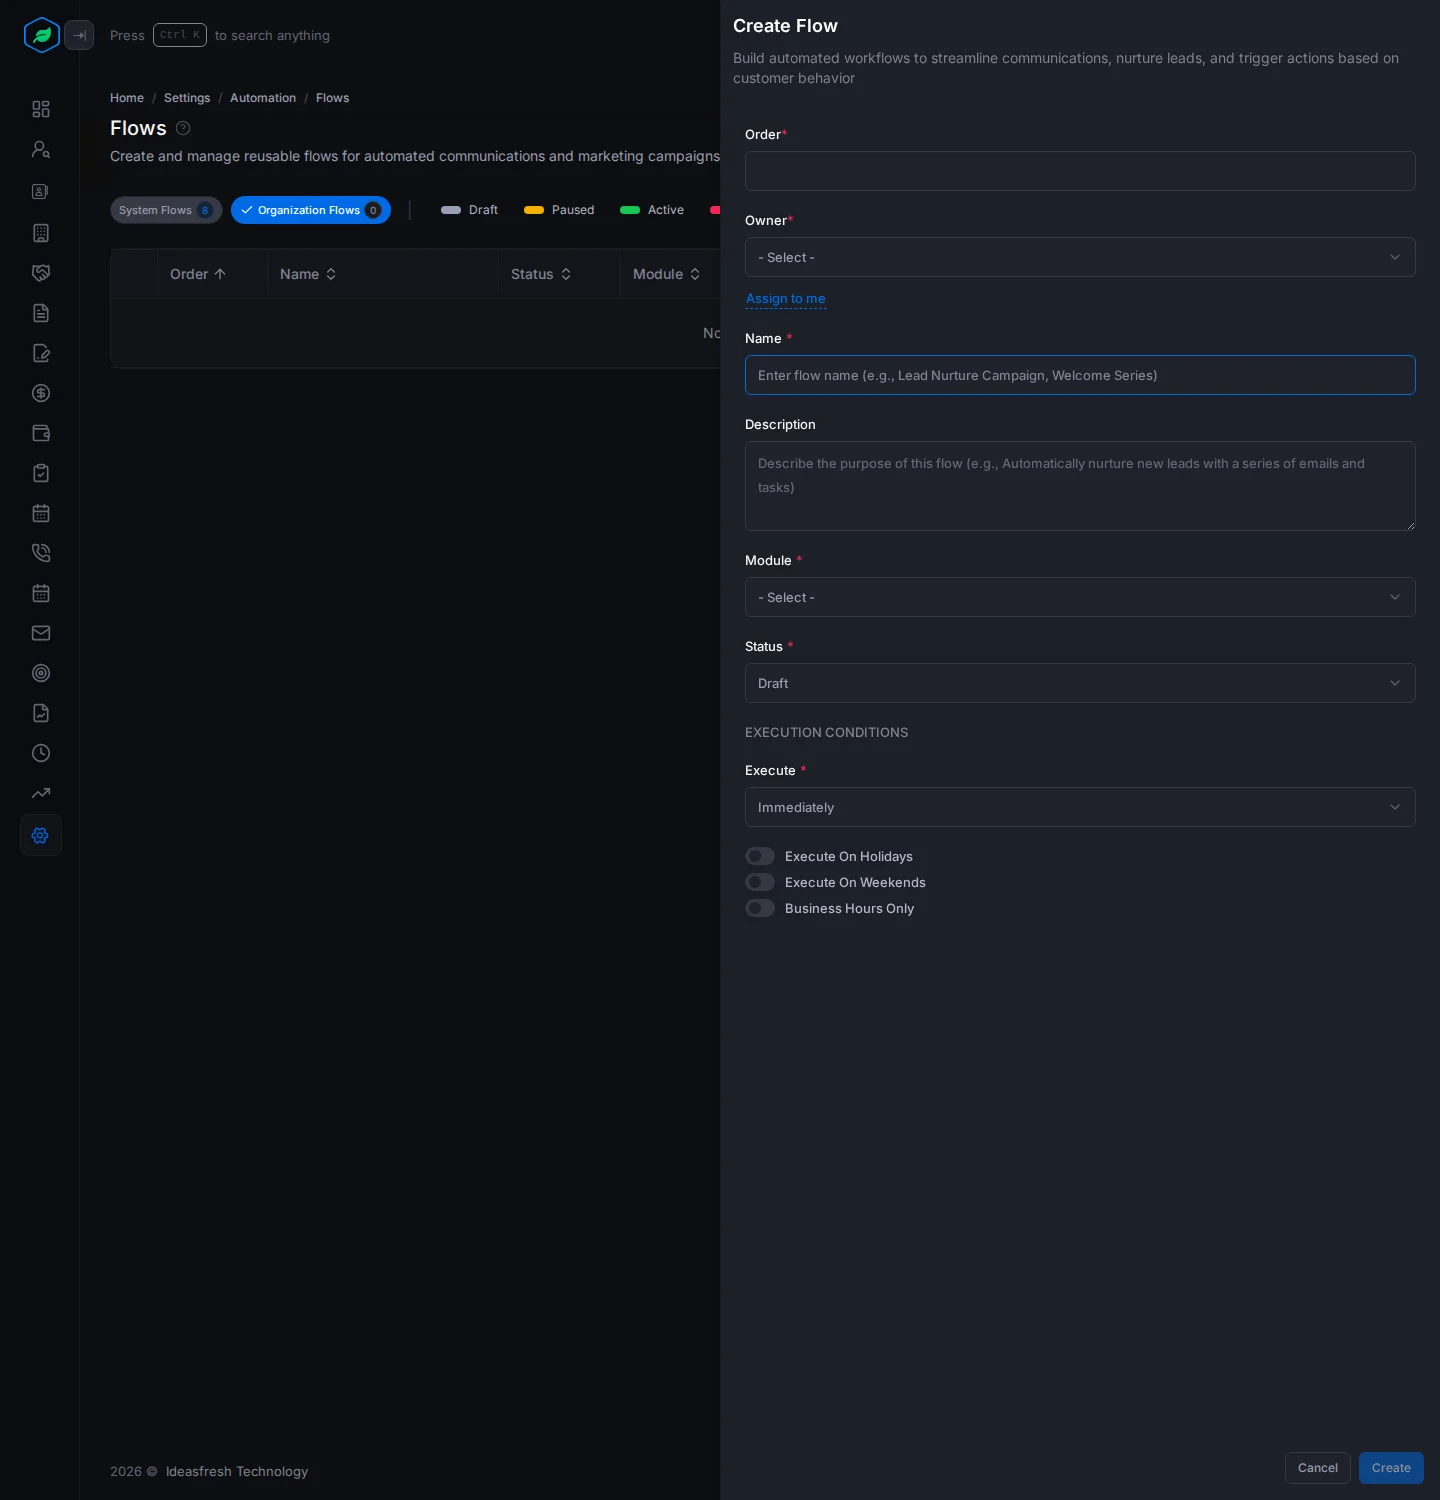Focus the flow Name input field

coord(1080,375)
